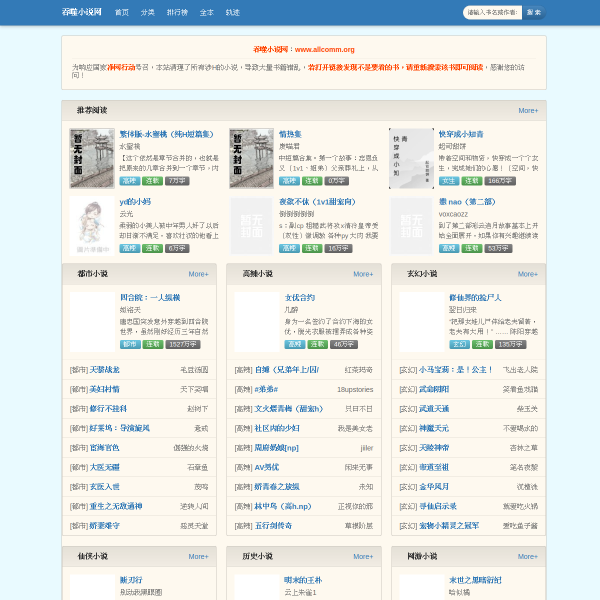Open the 末世之黑暗纪 title in 网游小说
The height and width of the screenshot is (600, 600).
[475, 580]
